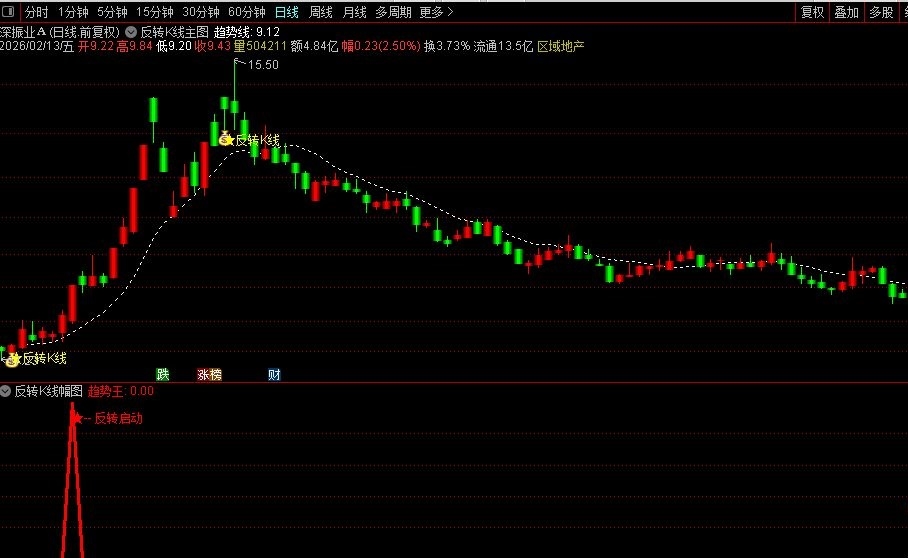The height and width of the screenshot is (558, 908).
Task: Click the 高9.84 high price text
Action: [x=134, y=46]
